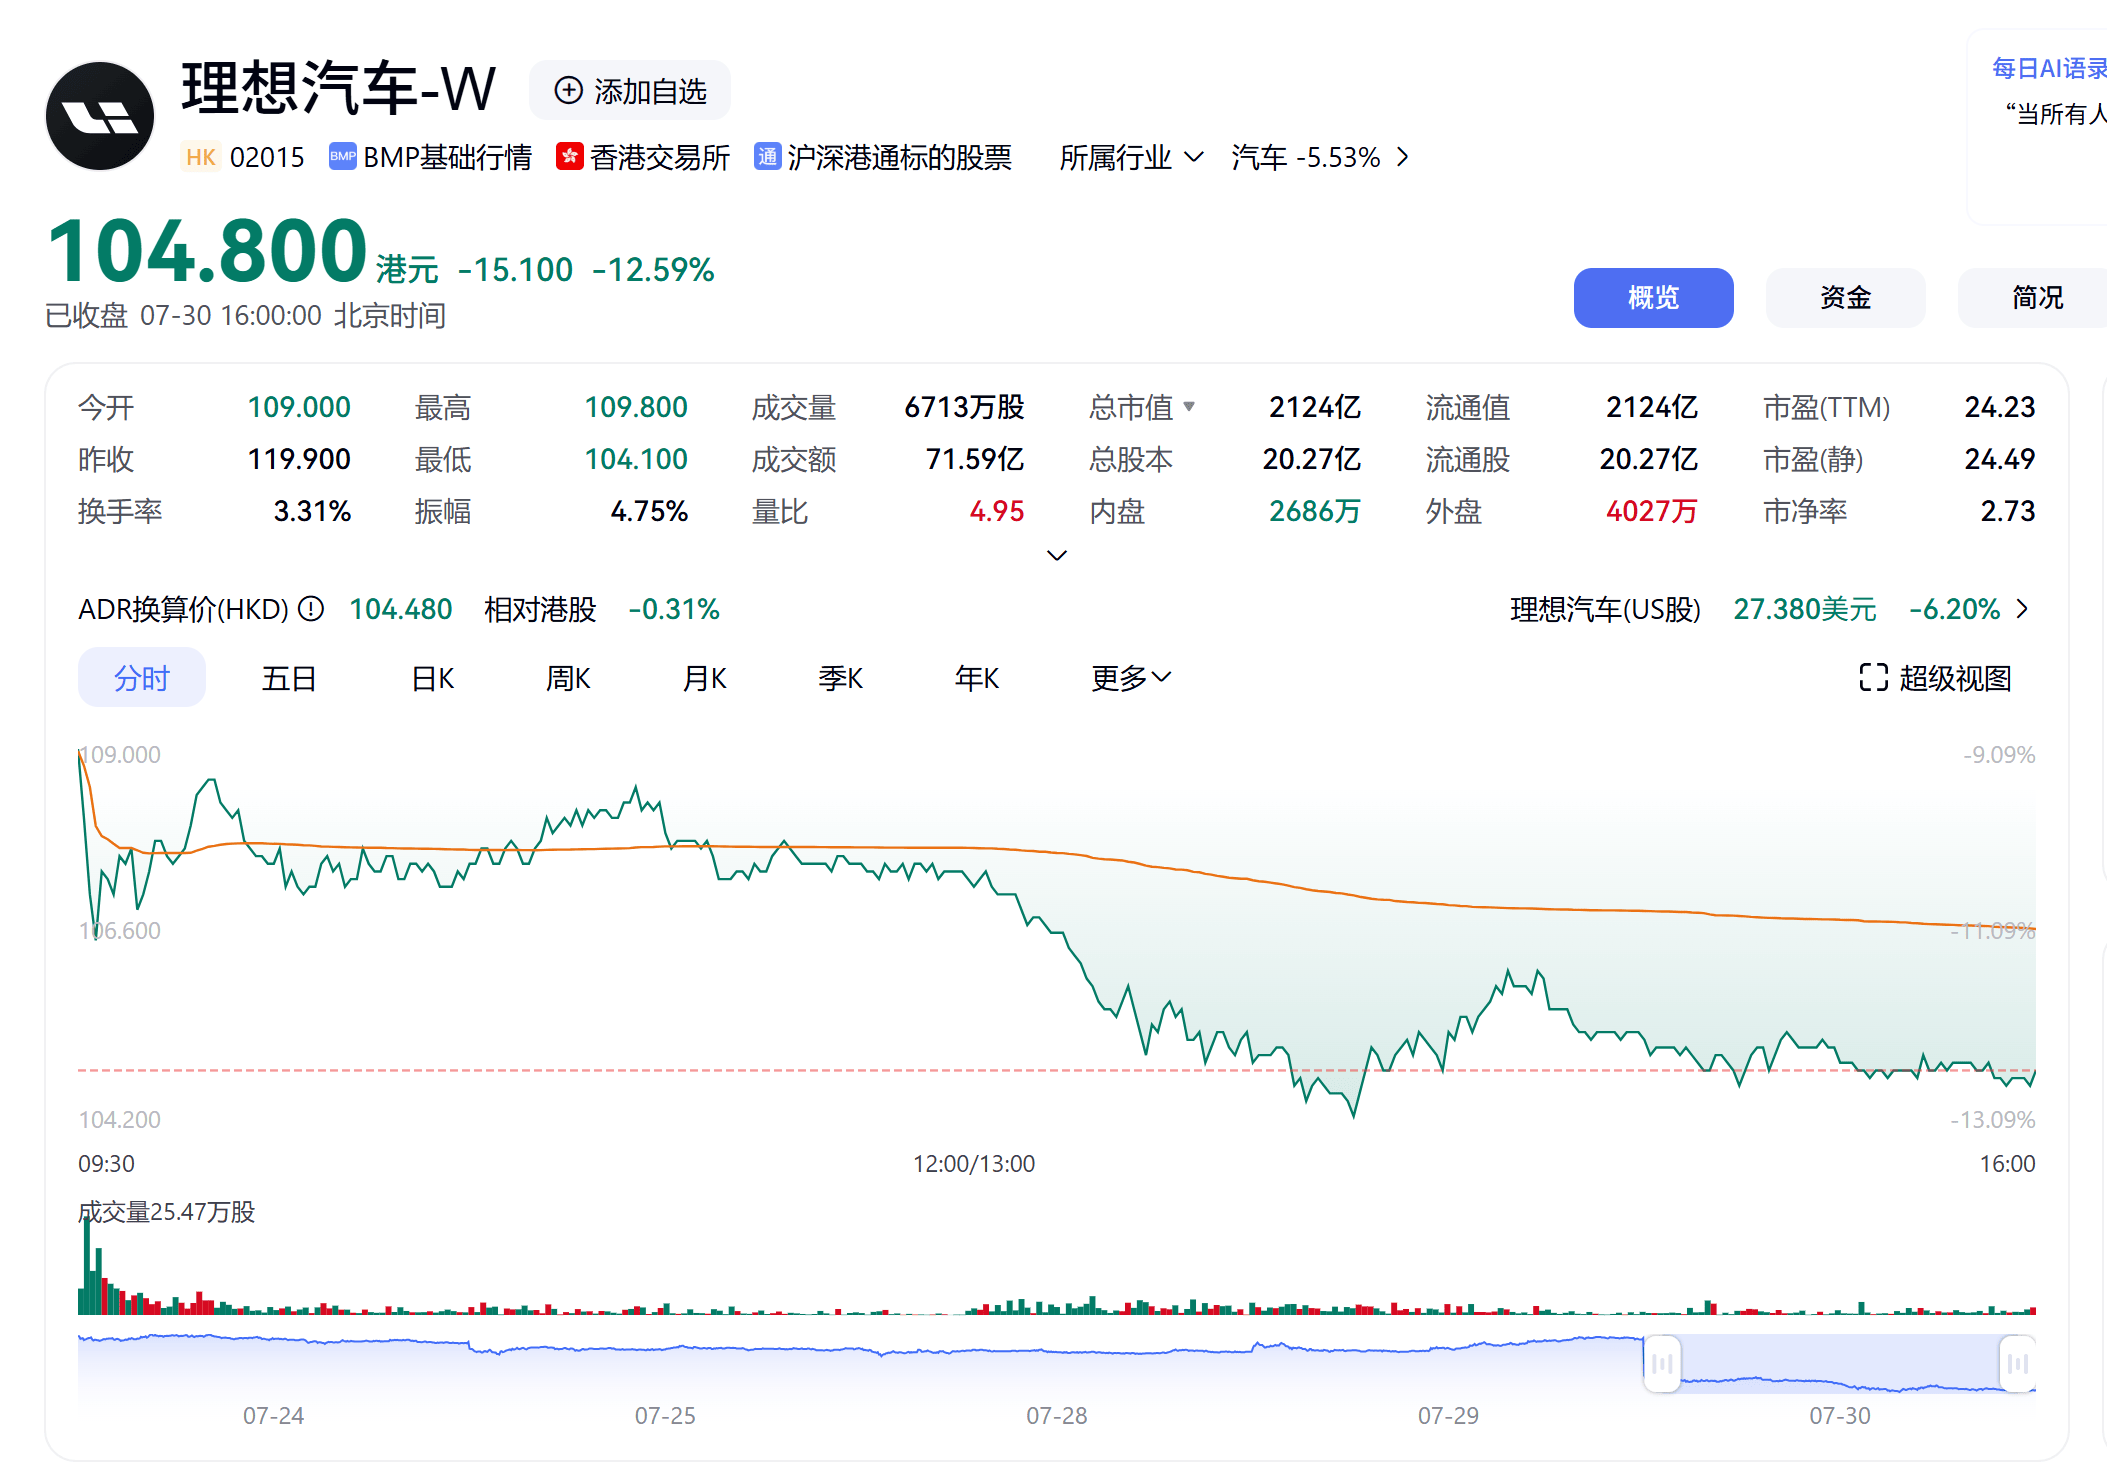Image resolution: width=2107 pixels, height=1479 pixels.
Task: Switch to the 简况 tab
Action: [2035, 298]
